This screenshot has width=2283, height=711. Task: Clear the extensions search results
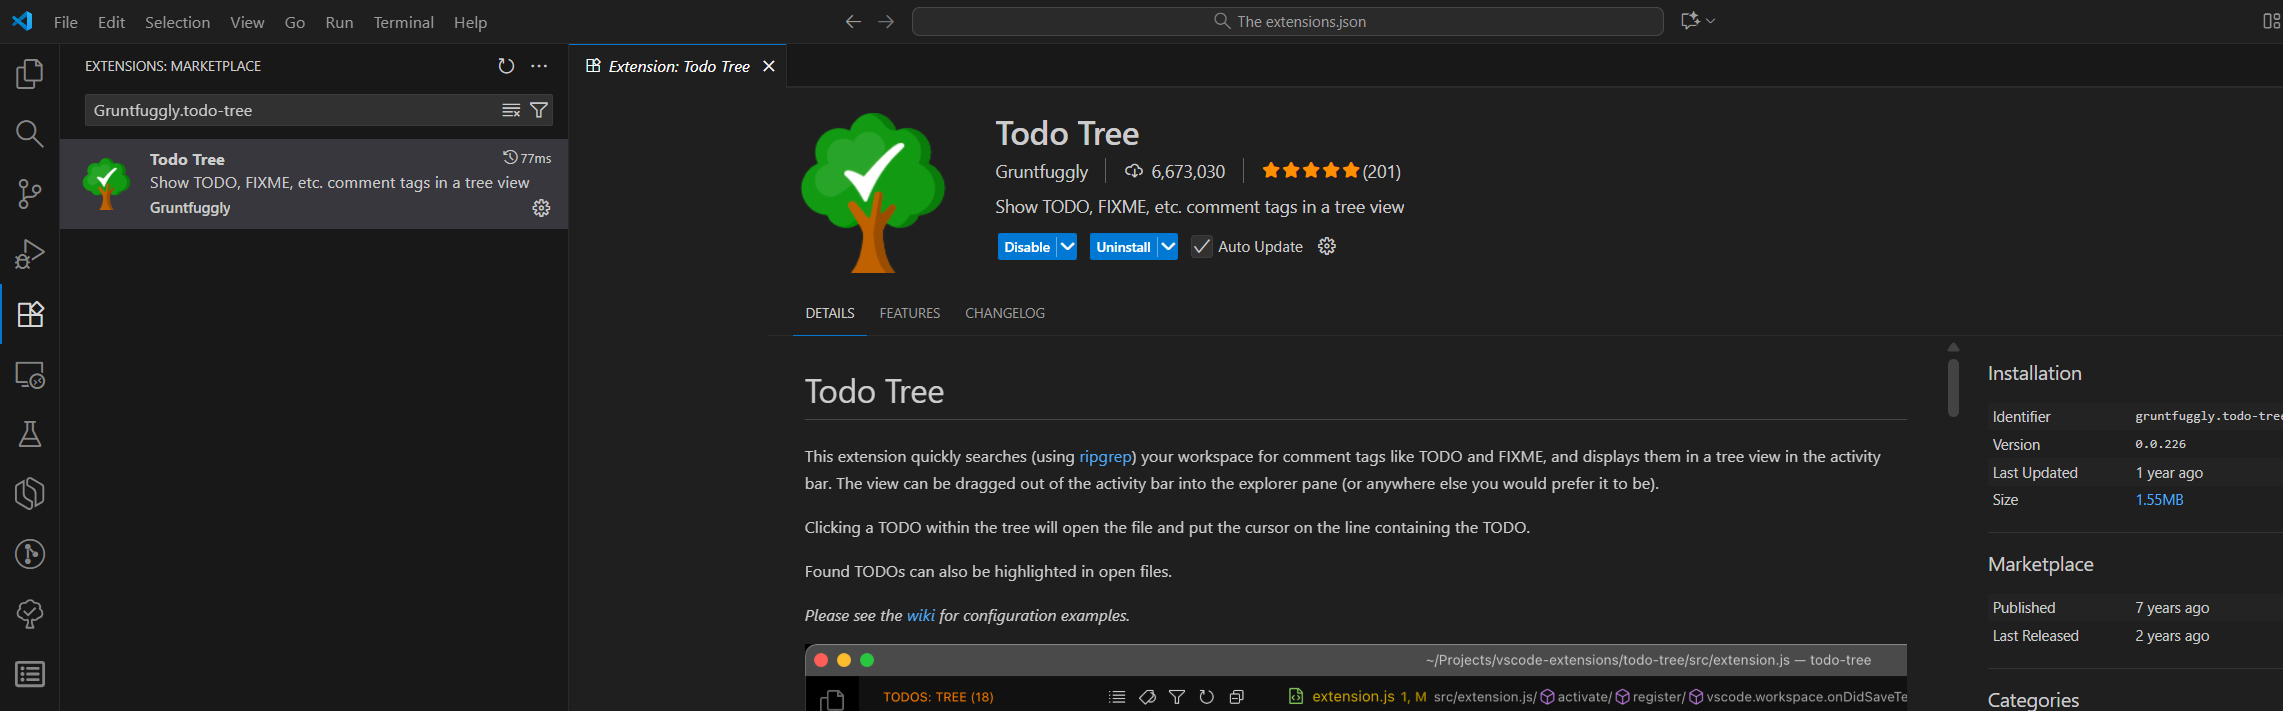coord(511,110)
